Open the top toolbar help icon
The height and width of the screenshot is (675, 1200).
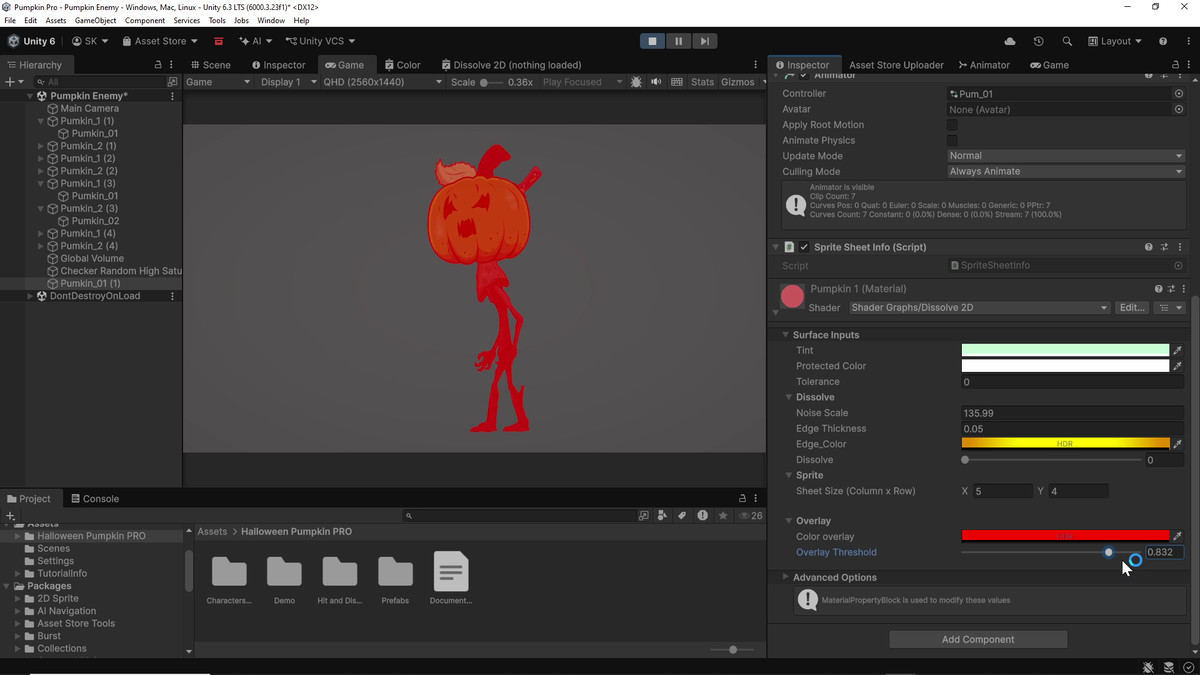[1163, 41]
